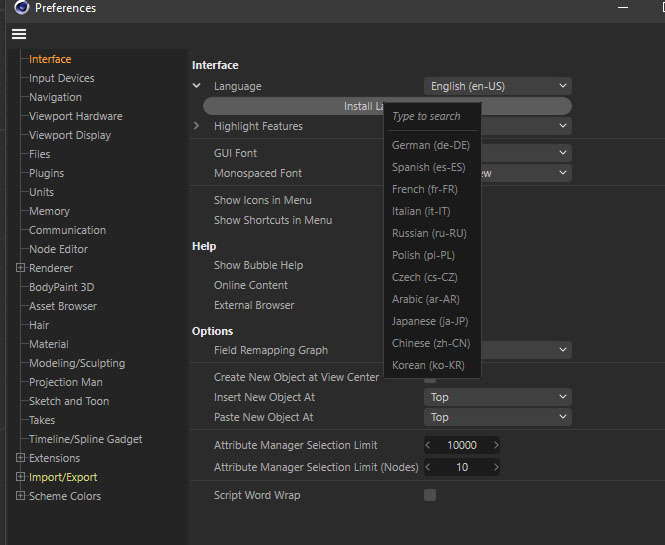Image resolution: width=665 pixels, height=545 pixels.
Task: Expand the Import/Export tree node
Action: coord(20,477)
